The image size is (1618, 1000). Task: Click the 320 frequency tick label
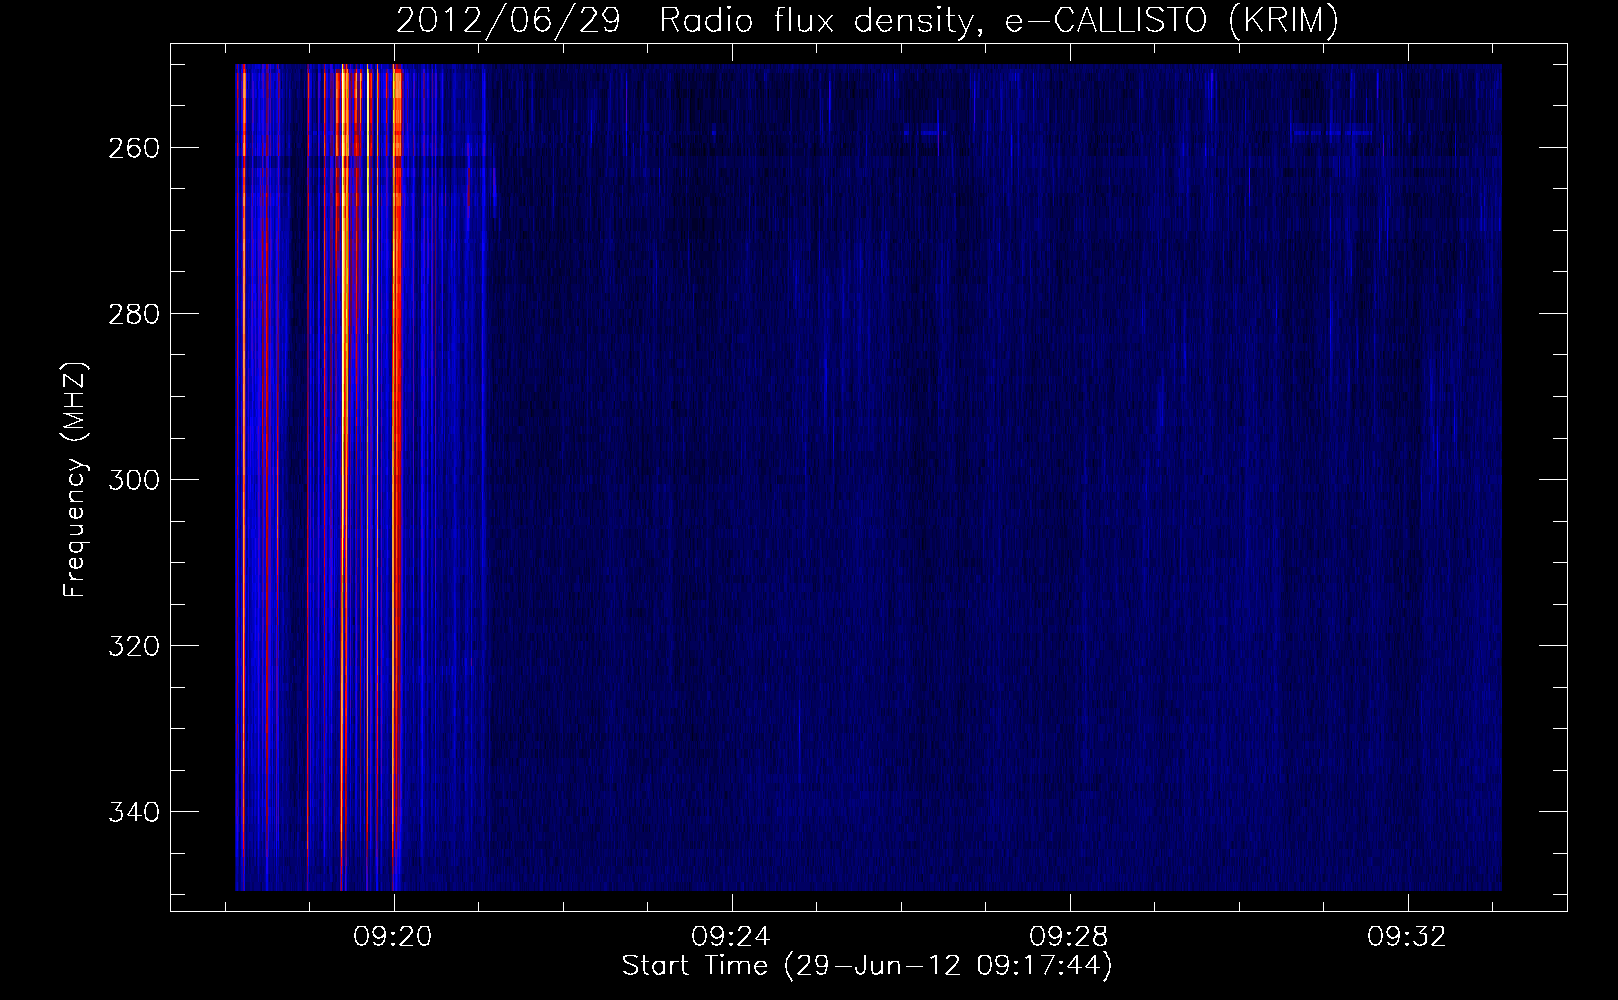134,646
